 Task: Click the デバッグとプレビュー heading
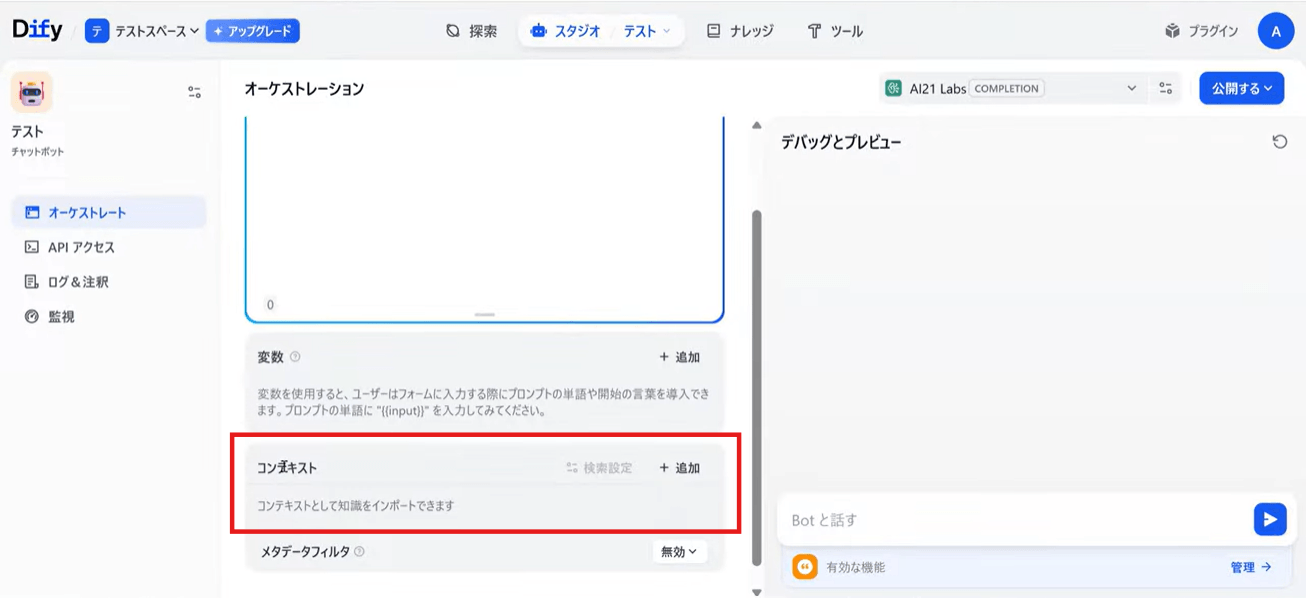pos(841,142)
